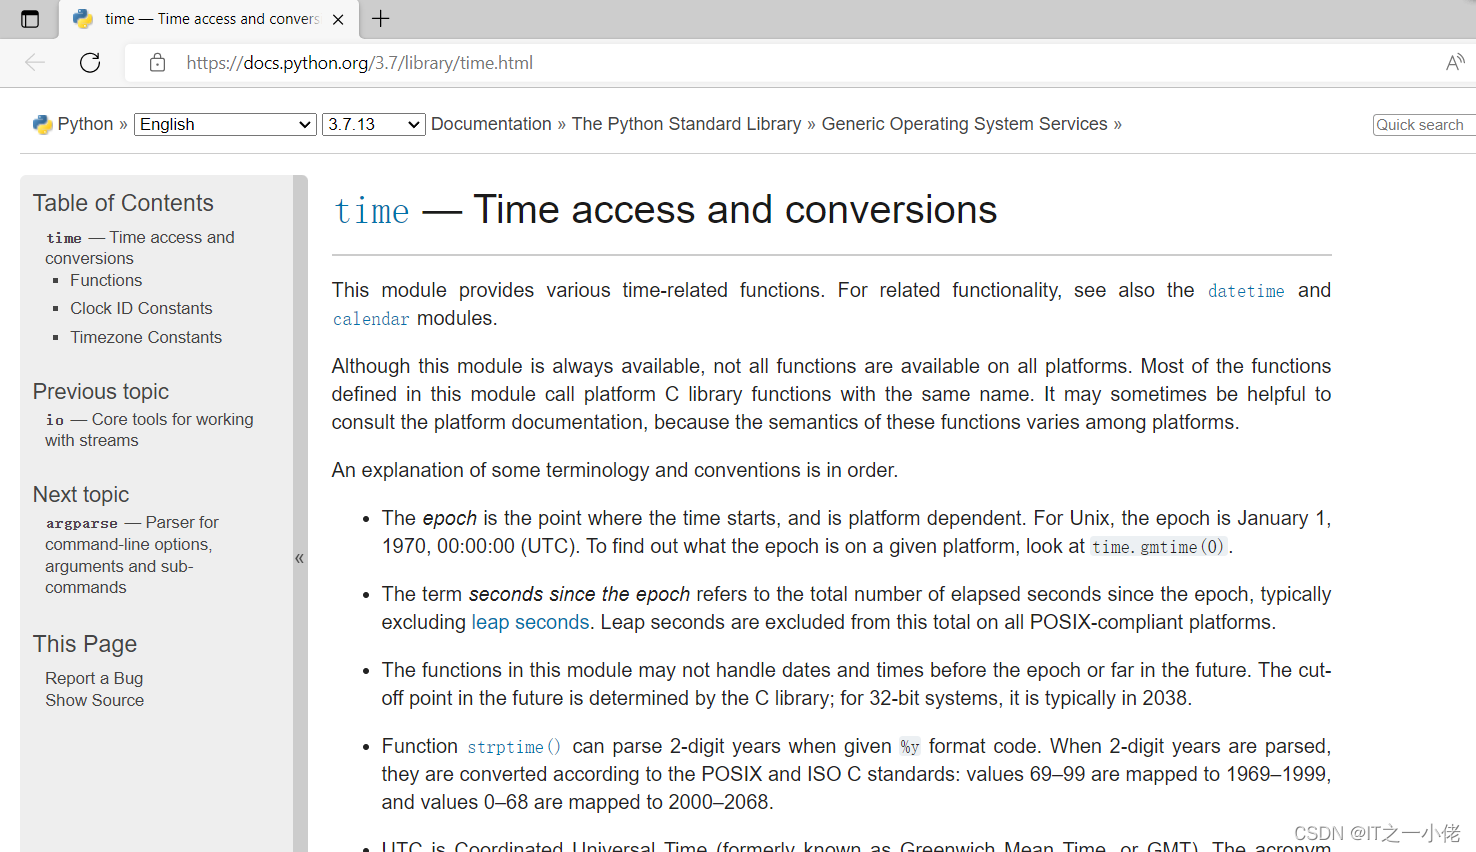Click the browser back arrow

(35, 63)
